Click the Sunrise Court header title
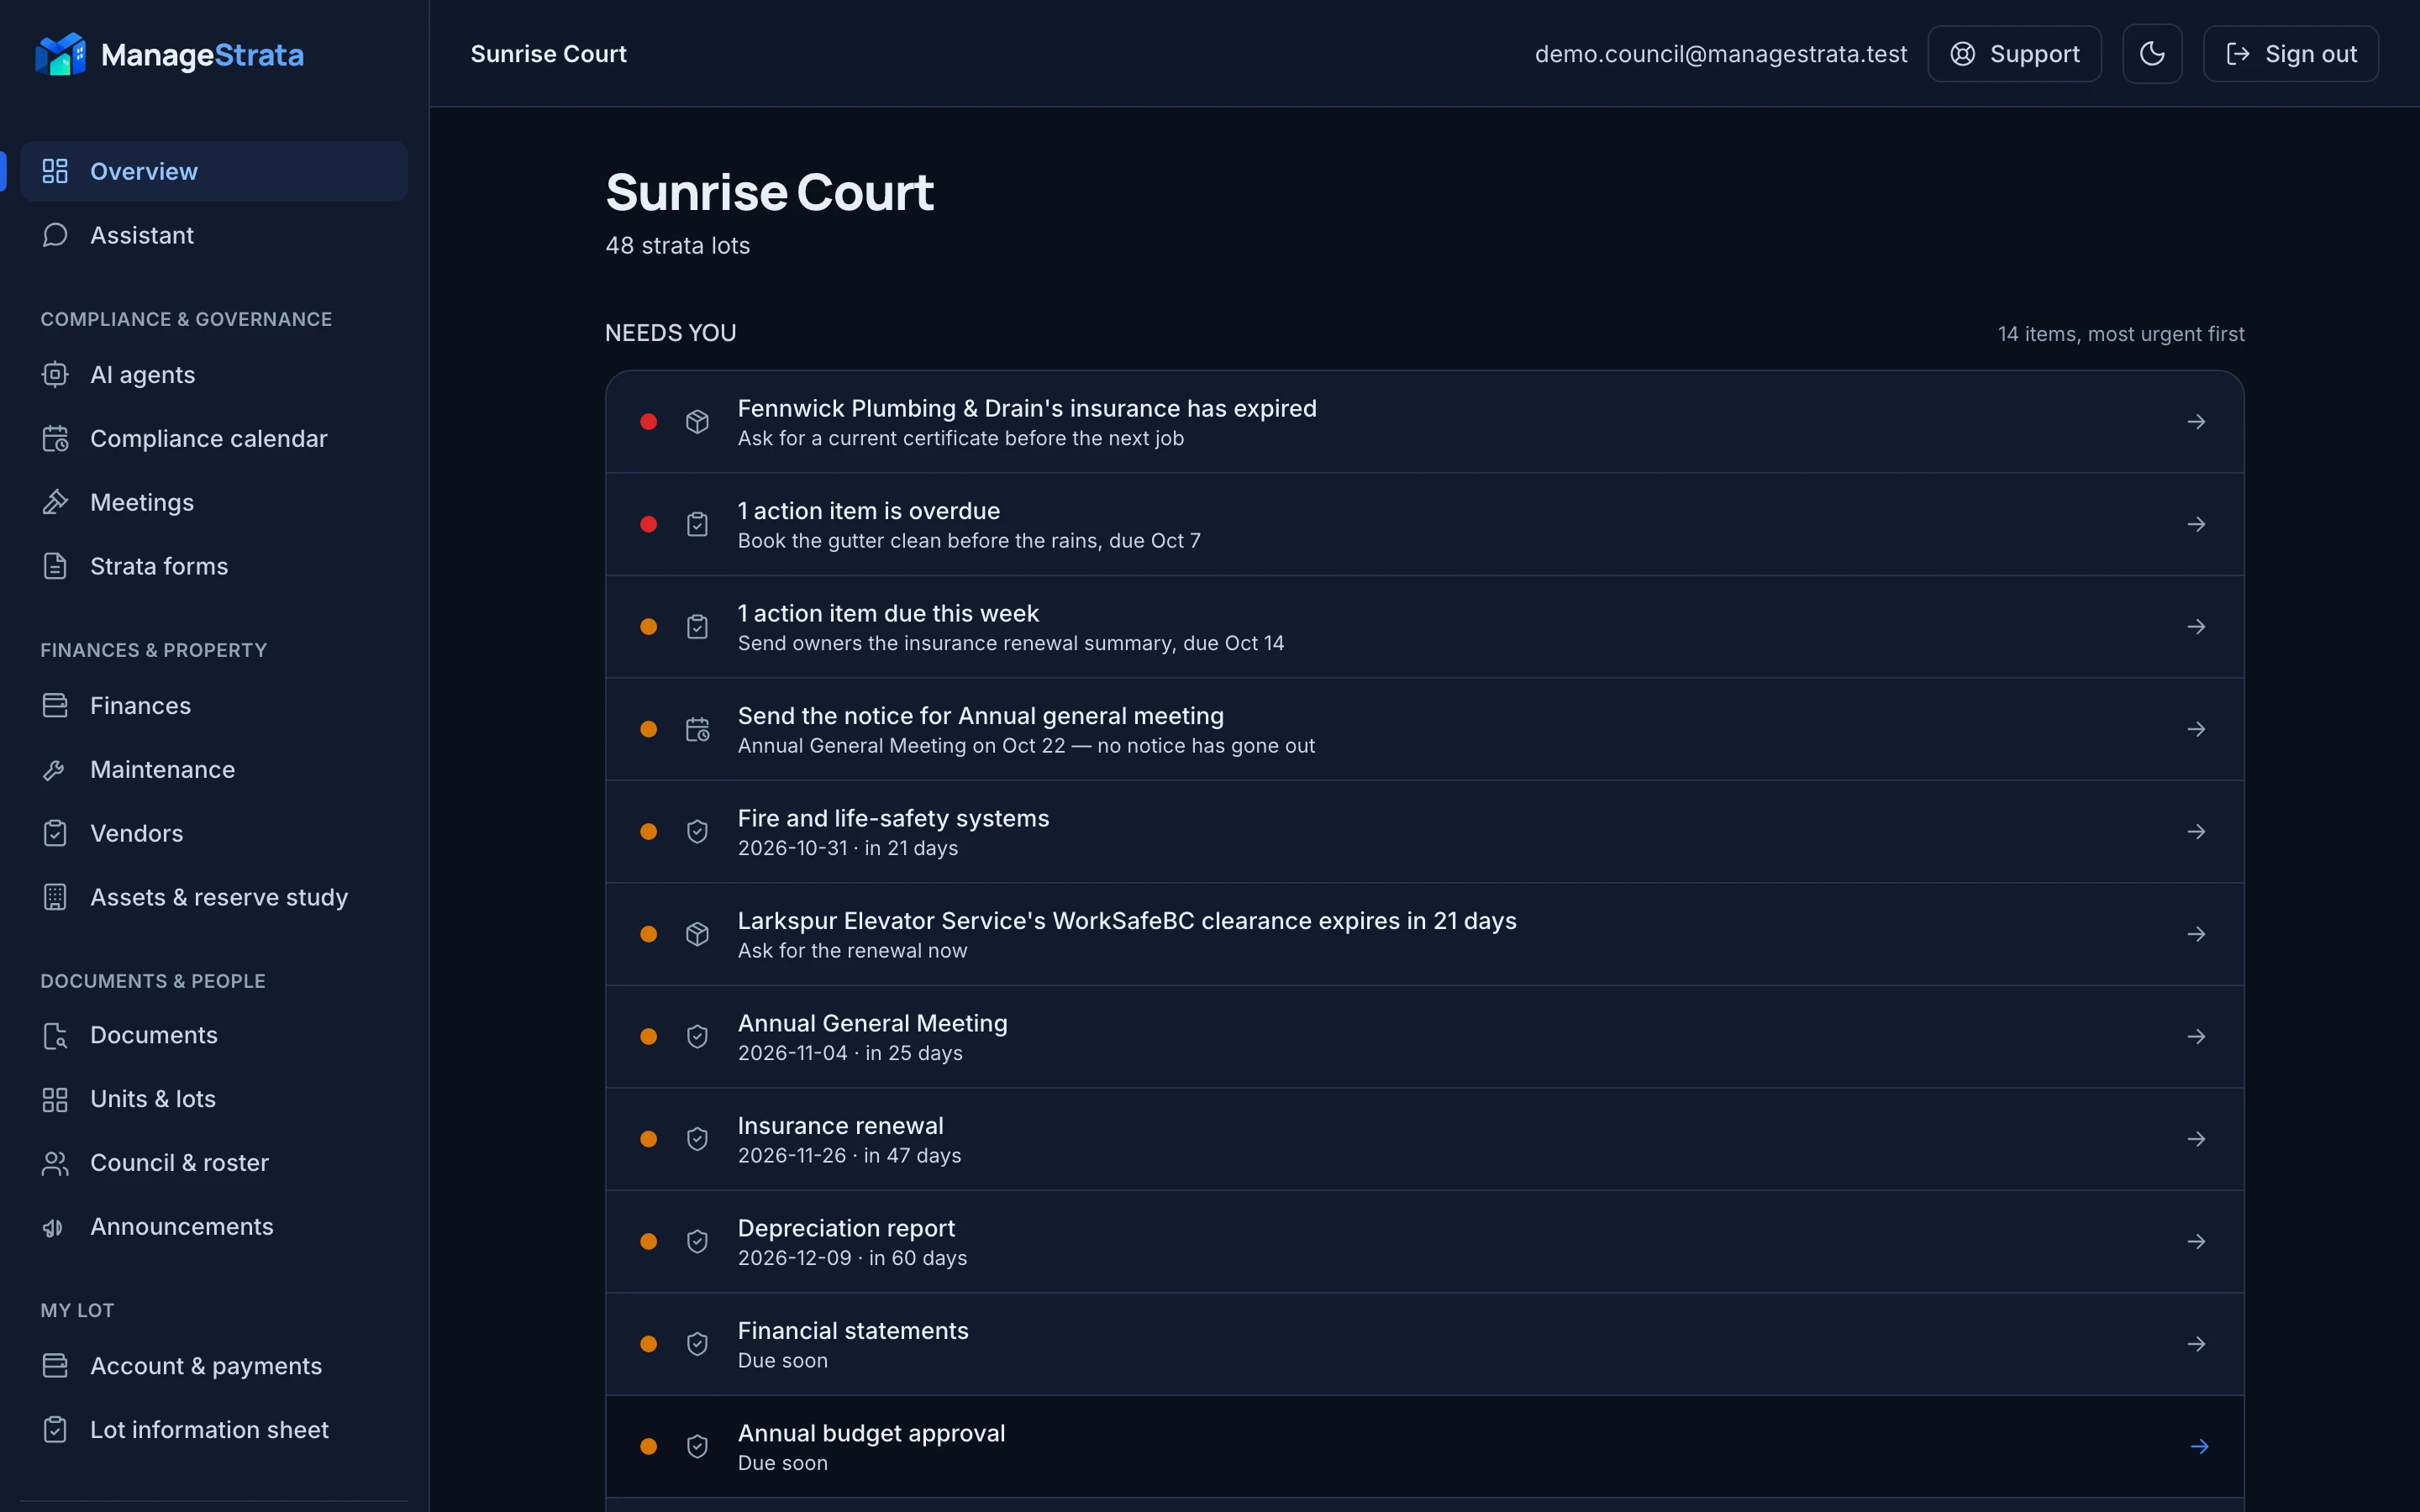2420x1512 pixels. [548, 54]
